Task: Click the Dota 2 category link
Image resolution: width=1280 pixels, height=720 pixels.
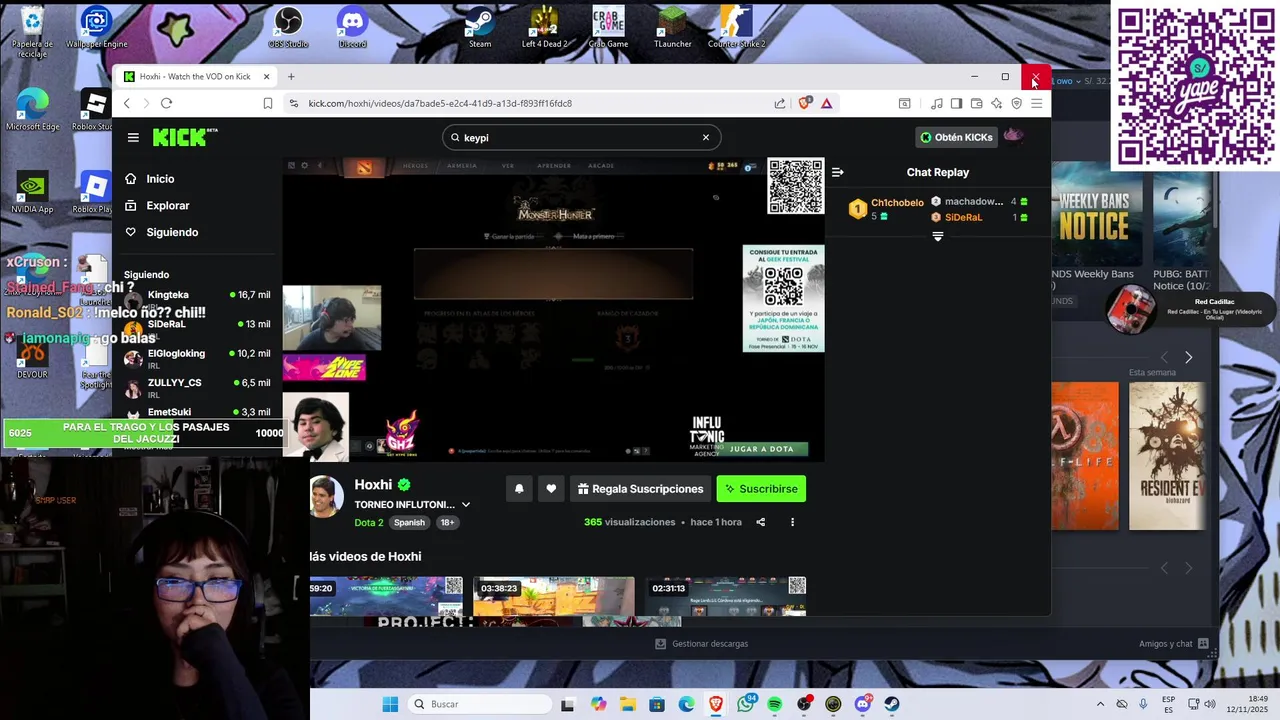Action: [x=369, y=522]
